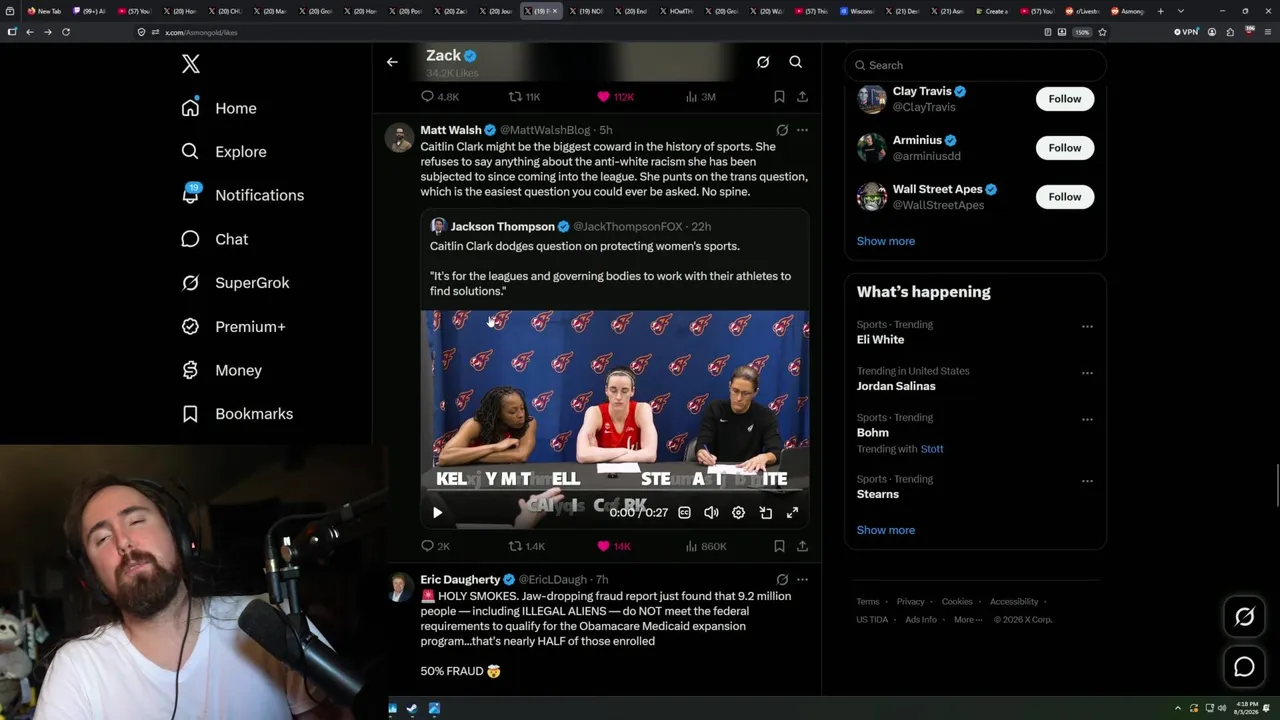The image size is (1280, 720).
Task: Open Steam from the taskbar
Action: click(x=412, y=709)
